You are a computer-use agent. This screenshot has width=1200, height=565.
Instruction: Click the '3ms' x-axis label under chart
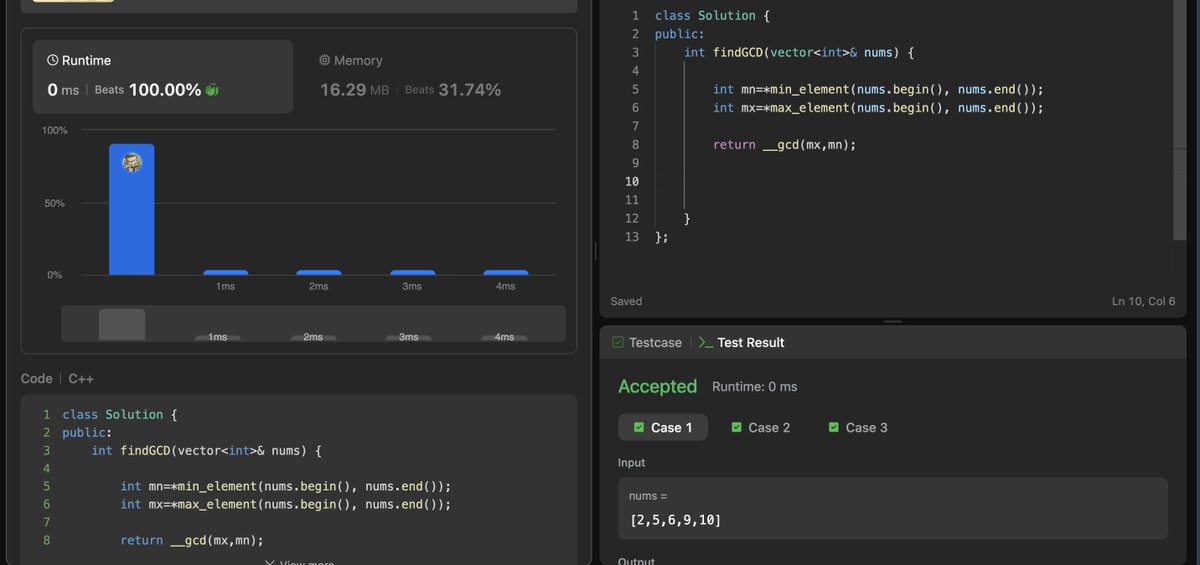click(412, 287)
